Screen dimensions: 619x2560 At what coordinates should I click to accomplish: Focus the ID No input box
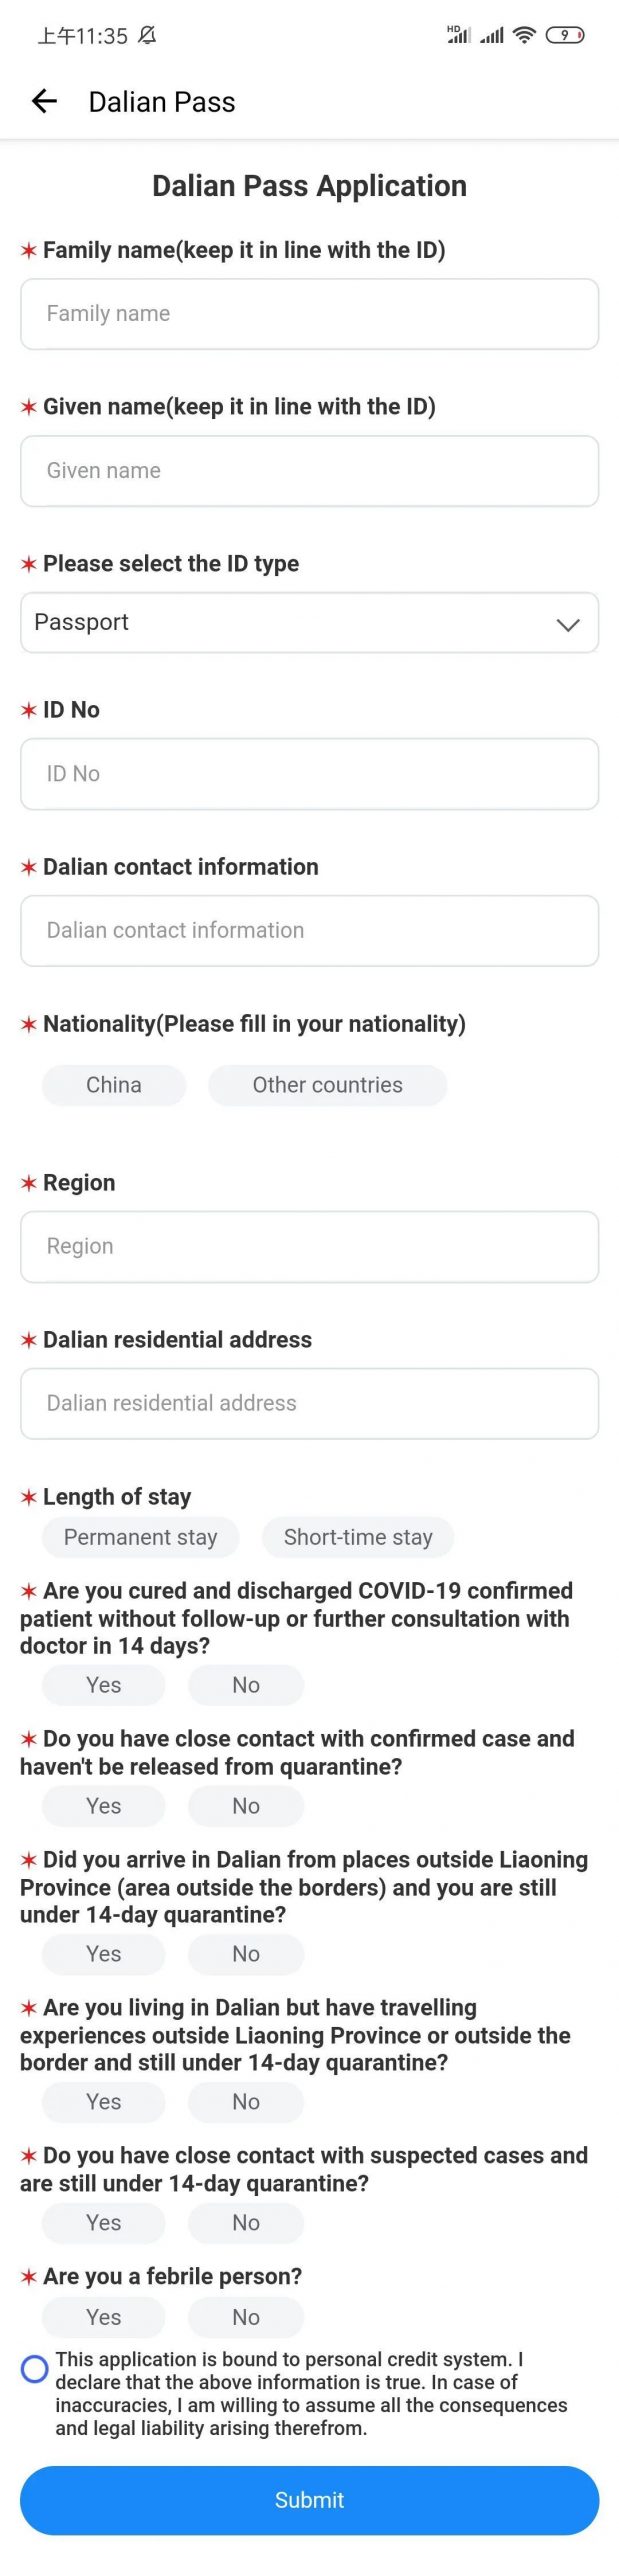(x=310, y=773)
